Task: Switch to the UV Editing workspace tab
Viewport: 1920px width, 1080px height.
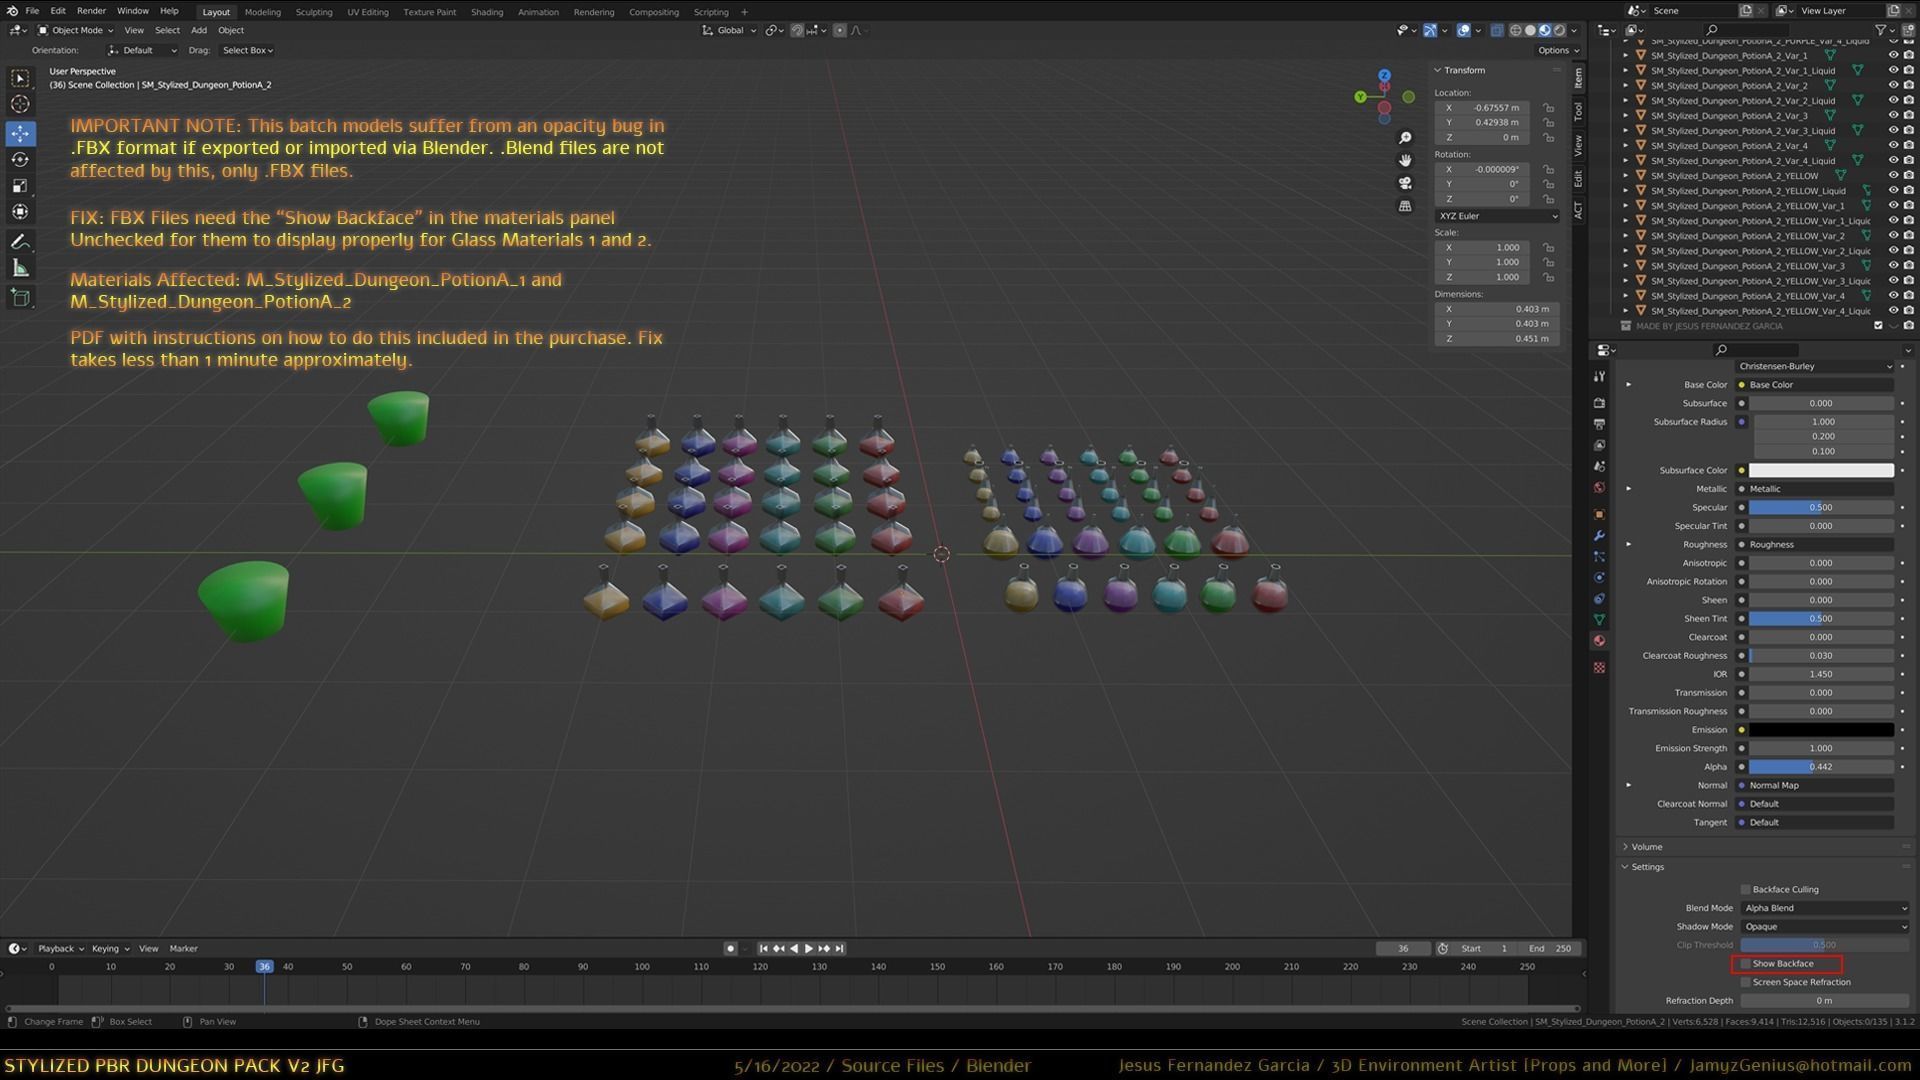Action: [x=368, y=12]
